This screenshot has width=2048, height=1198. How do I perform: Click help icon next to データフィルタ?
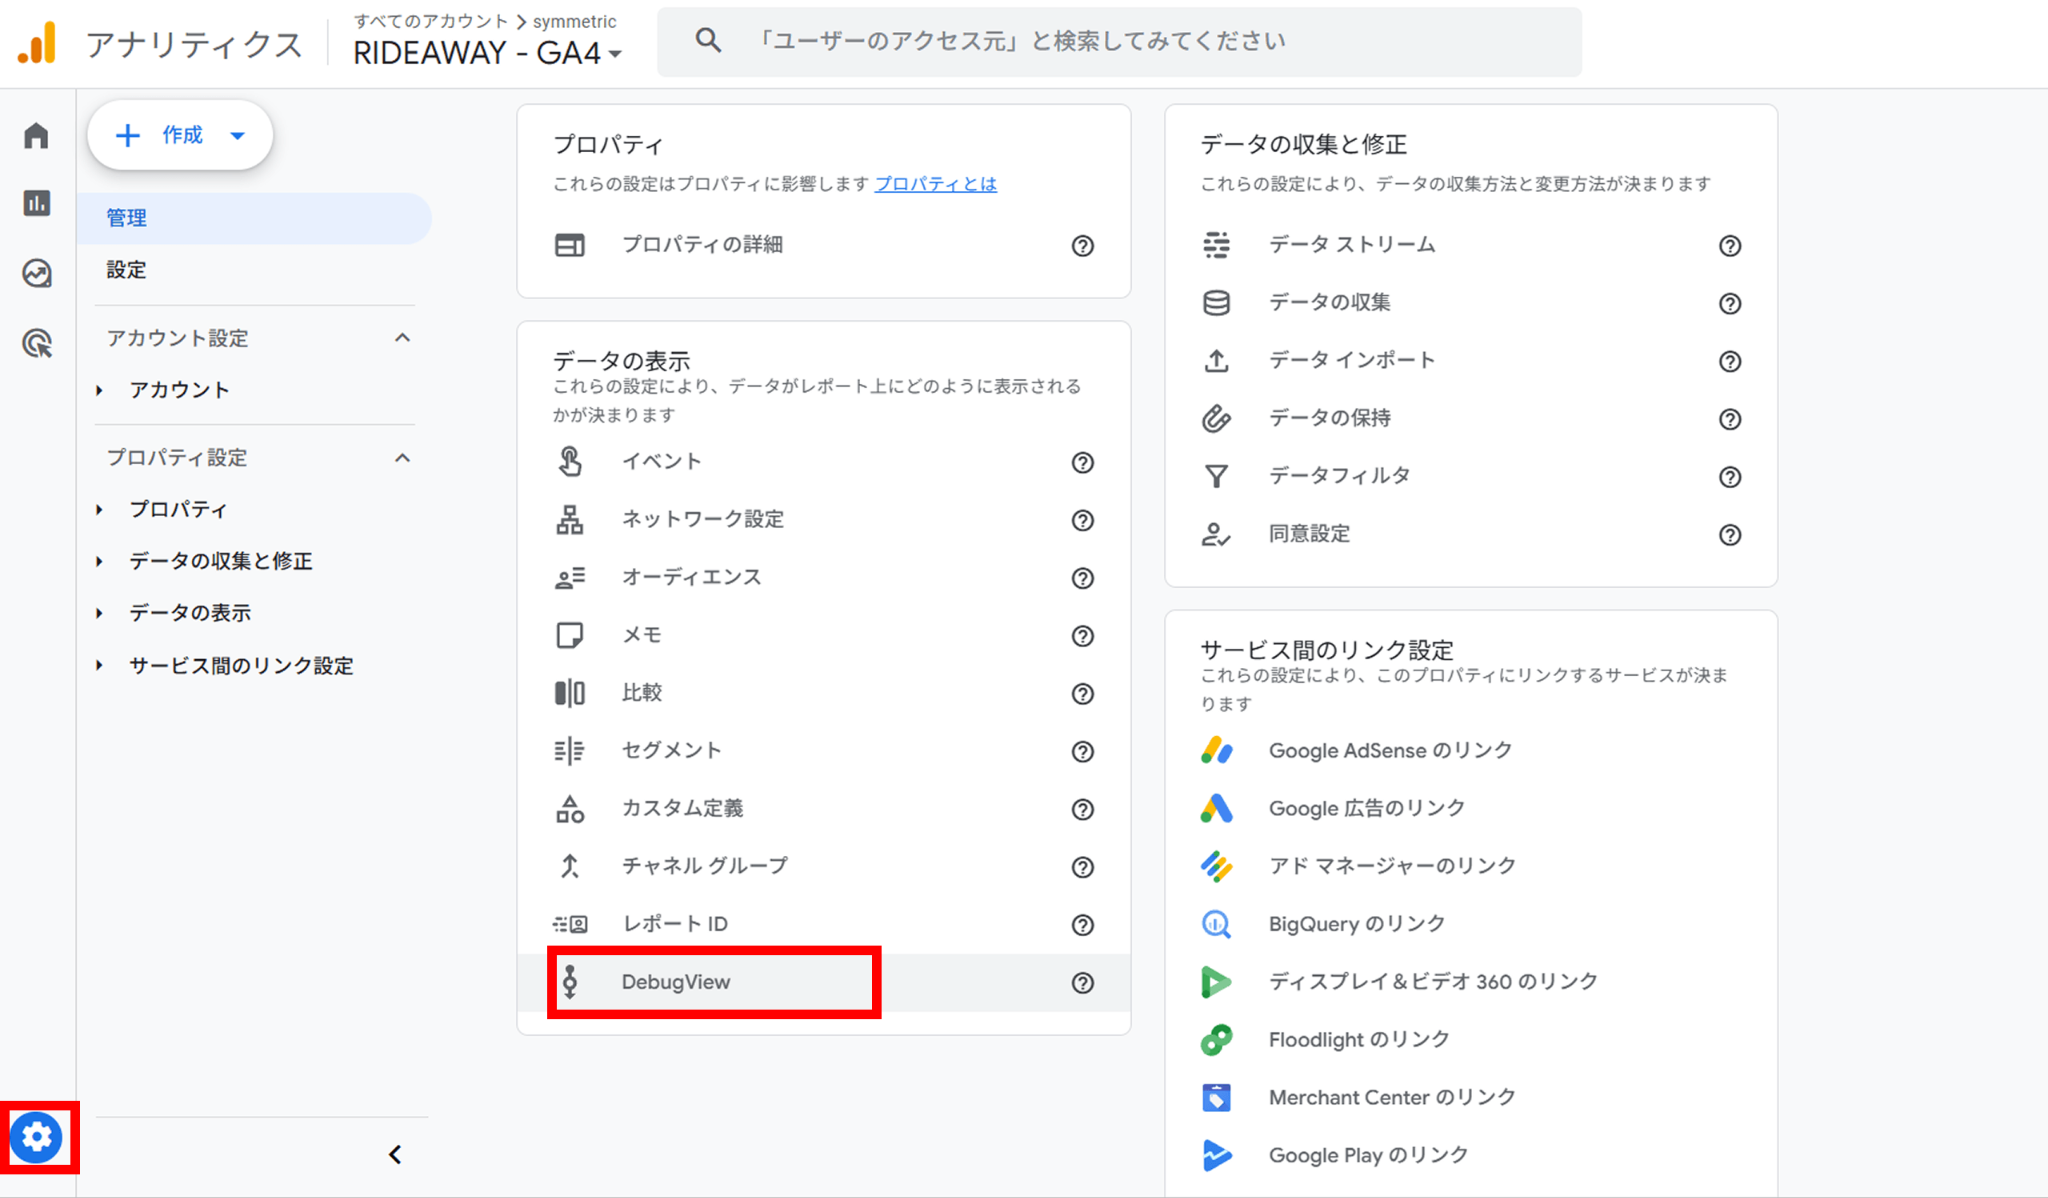[1729, 477]
